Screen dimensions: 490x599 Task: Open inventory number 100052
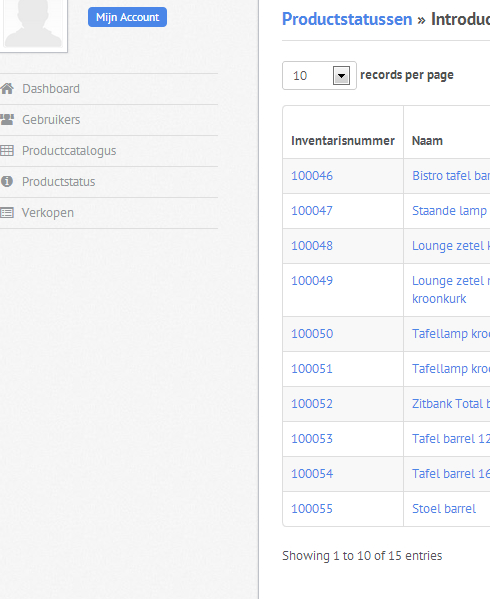[312, 404]
